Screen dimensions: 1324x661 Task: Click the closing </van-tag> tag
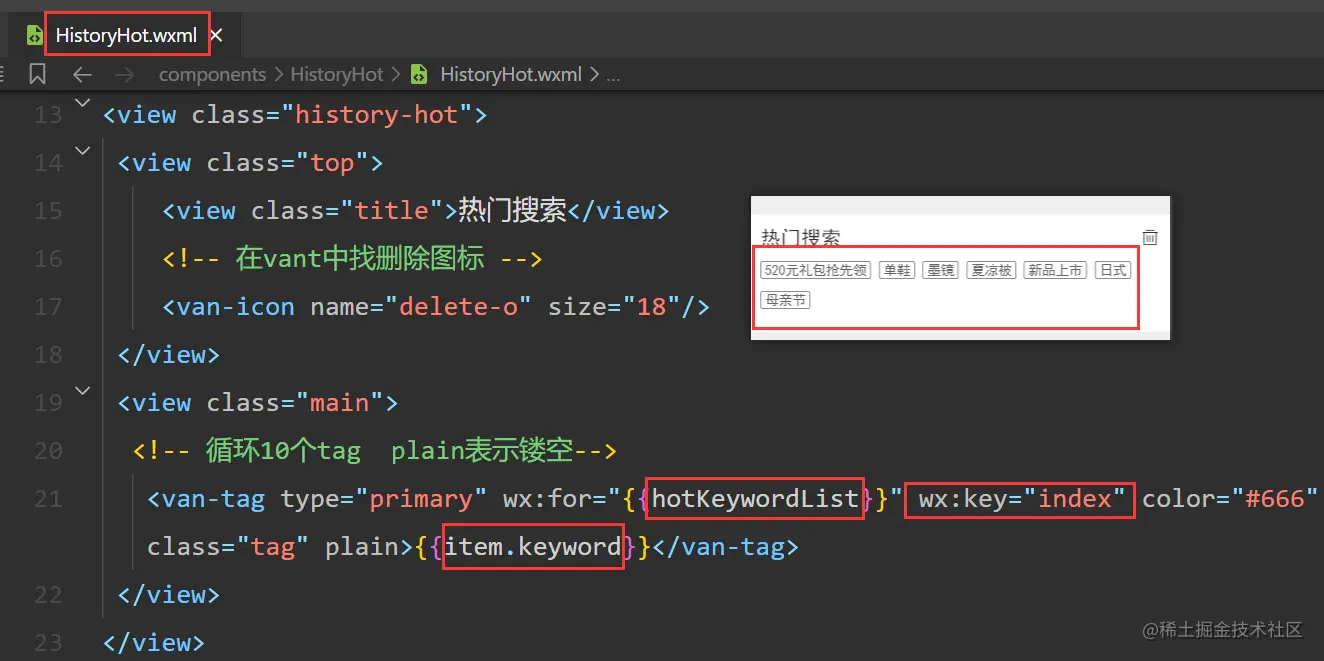coord(724,547)
